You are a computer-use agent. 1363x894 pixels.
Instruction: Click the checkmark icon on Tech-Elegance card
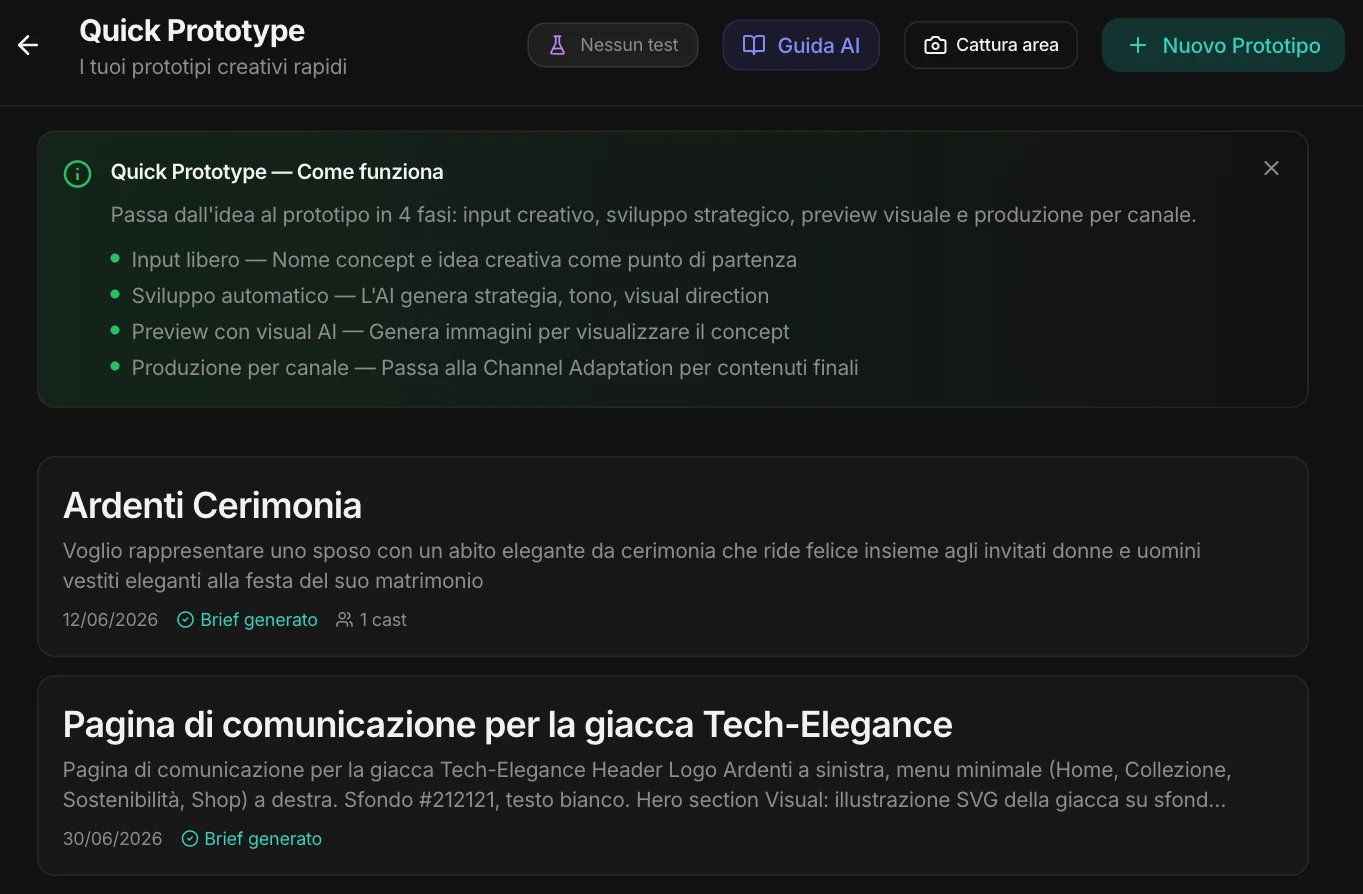[190, 839]
